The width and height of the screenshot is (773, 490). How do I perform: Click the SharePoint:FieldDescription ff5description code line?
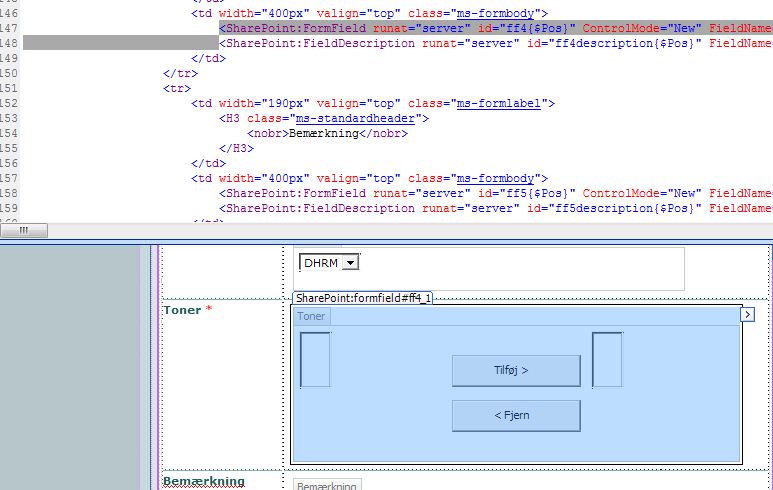tap(496, 209)
